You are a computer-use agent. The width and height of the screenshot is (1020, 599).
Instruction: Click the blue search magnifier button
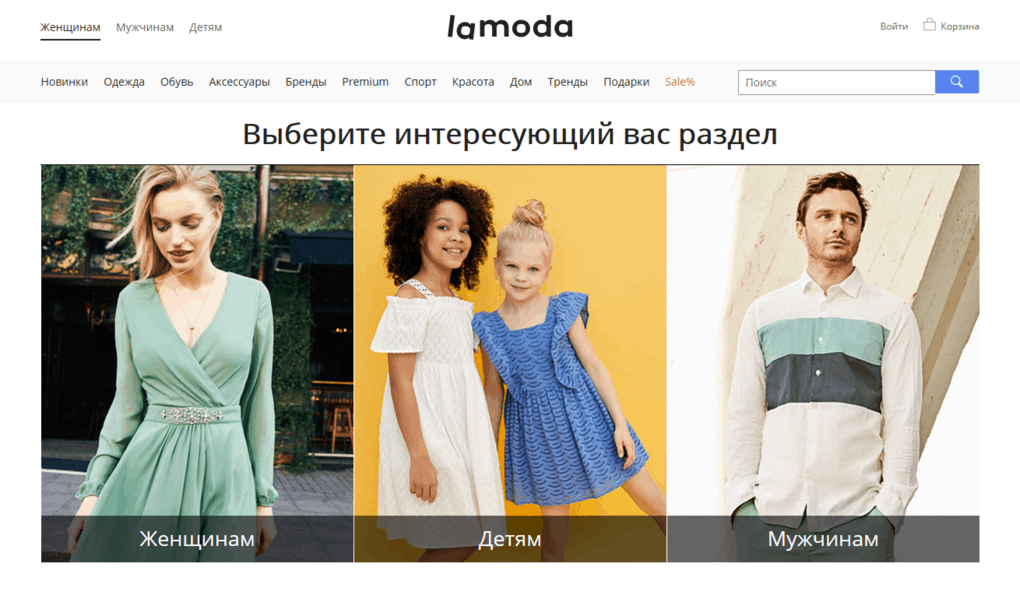956,82
